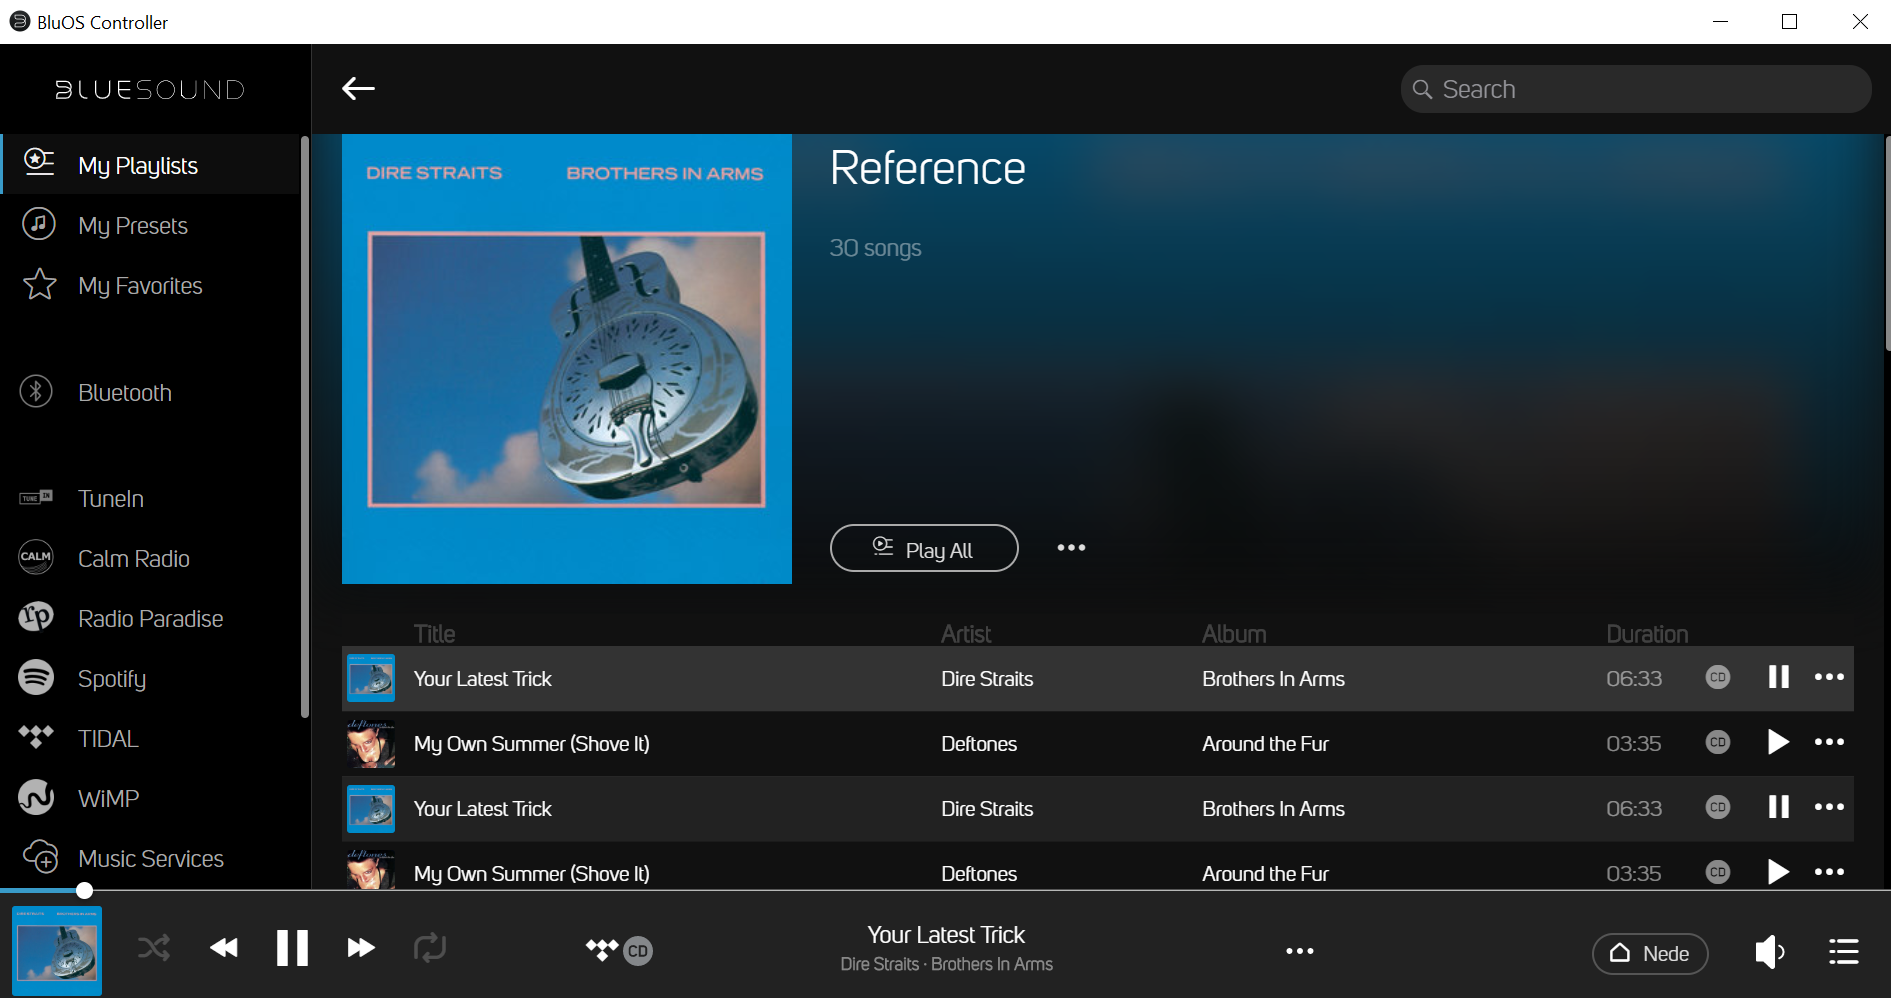Toggle repeat mode in the player bar
The width and height of the screenshot is (1891, 998).
point(430,947)
